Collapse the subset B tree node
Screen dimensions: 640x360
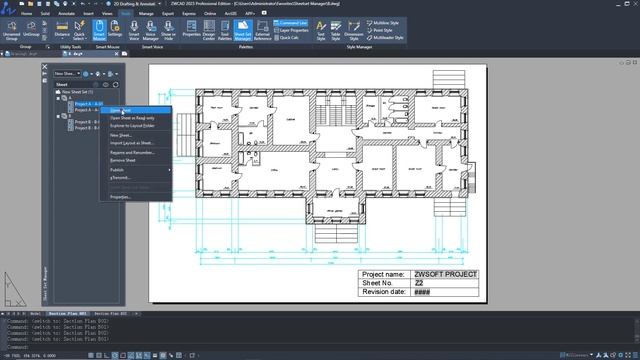(x=58, y=116)
